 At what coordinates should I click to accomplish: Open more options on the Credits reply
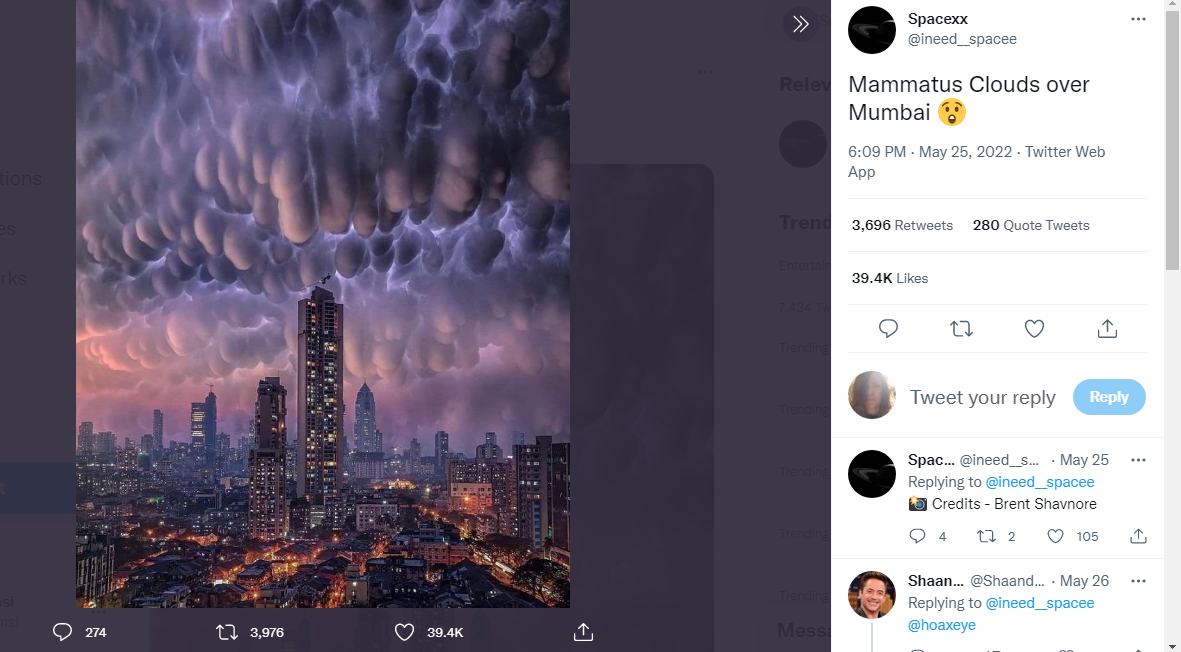click(x=1138, y=460)
